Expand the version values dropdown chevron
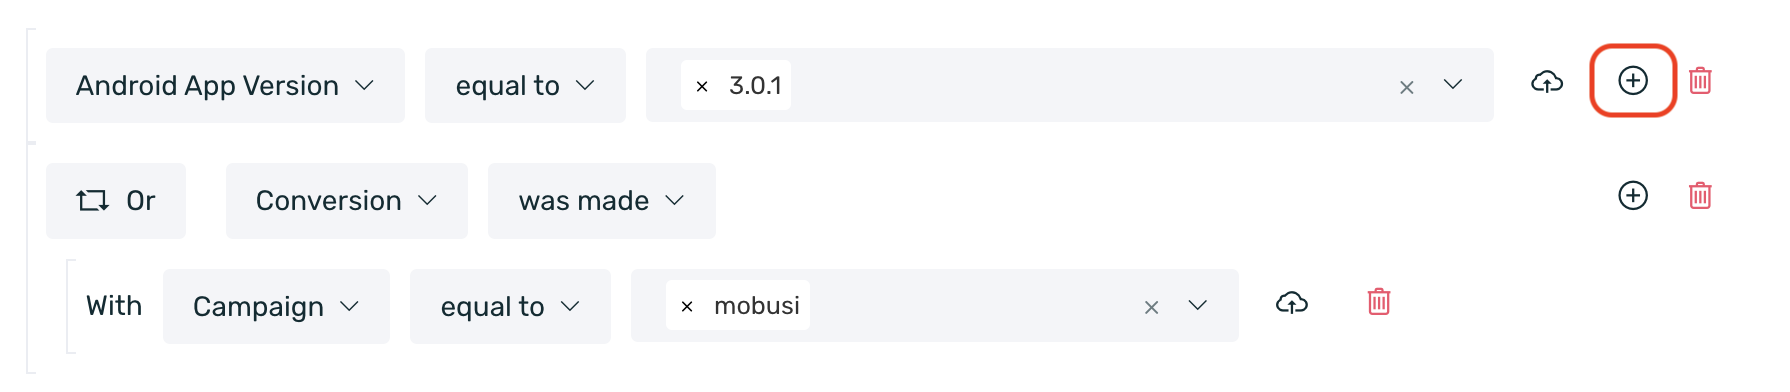The width and height of the screenshot is (1790, 392). [x=1453, y=85]
